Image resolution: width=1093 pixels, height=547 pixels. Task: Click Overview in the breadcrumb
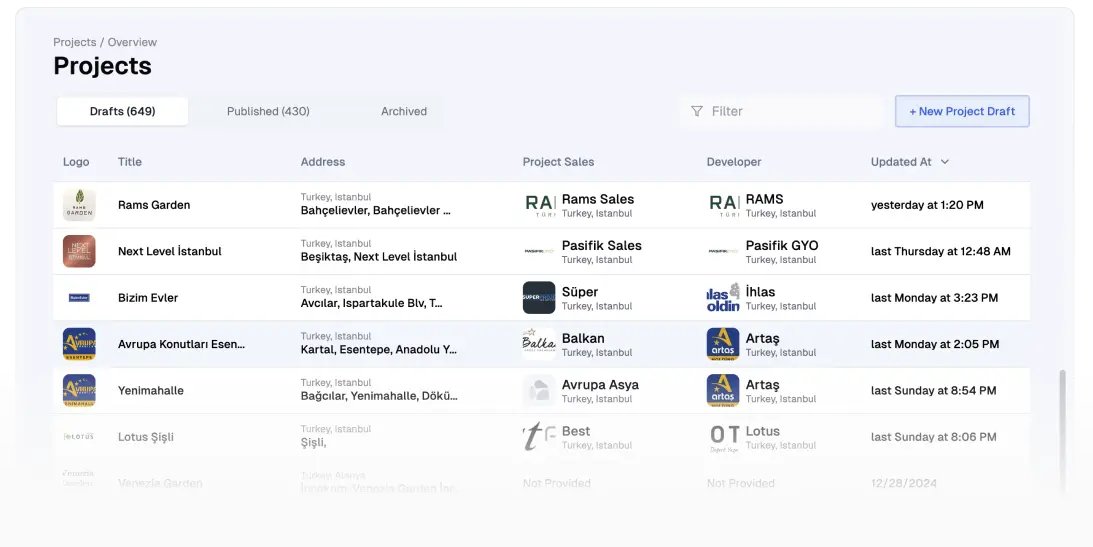(132, 43)
